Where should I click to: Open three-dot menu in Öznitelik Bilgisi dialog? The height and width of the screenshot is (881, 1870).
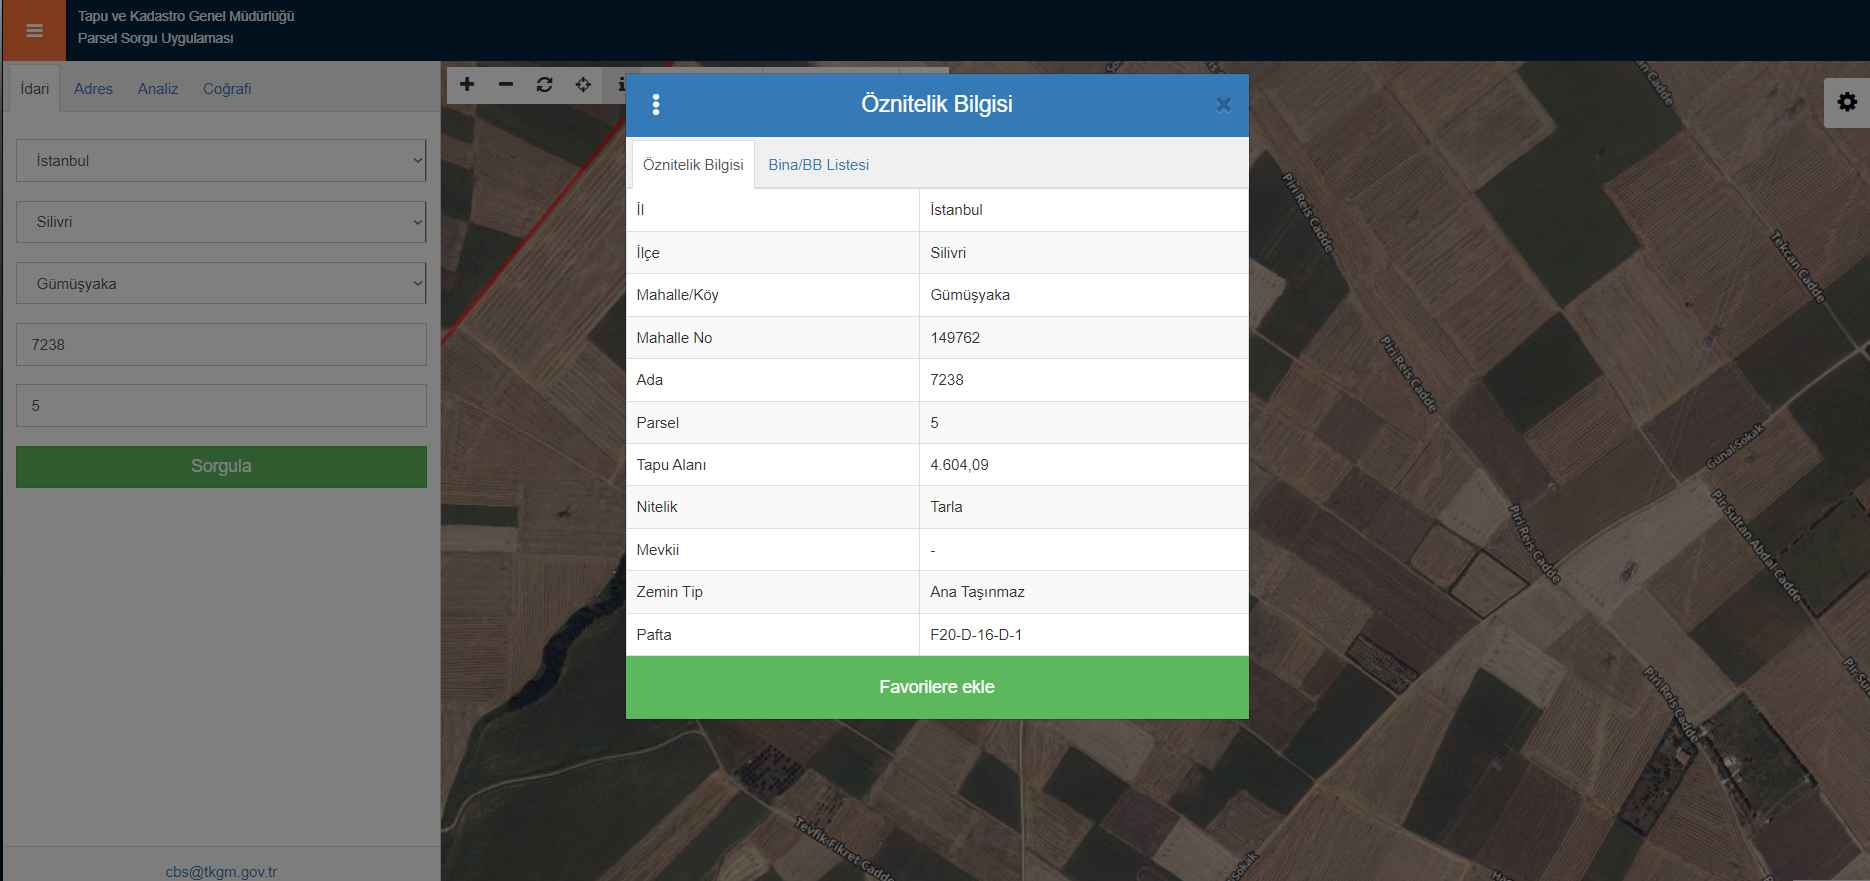click(x=656, y=105)
